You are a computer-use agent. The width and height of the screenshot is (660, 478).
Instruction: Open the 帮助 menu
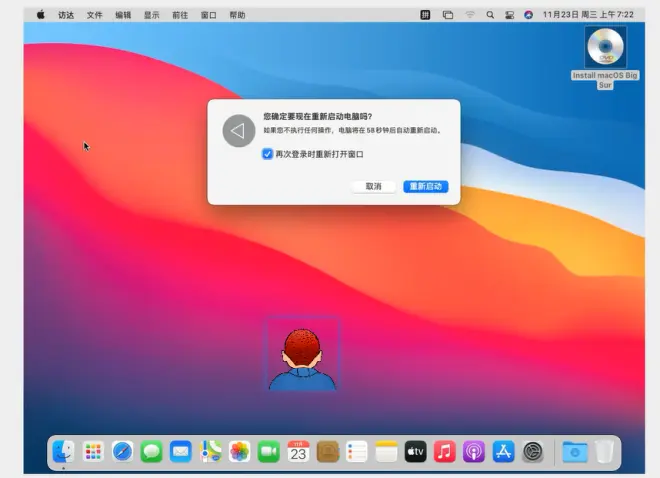237,15
